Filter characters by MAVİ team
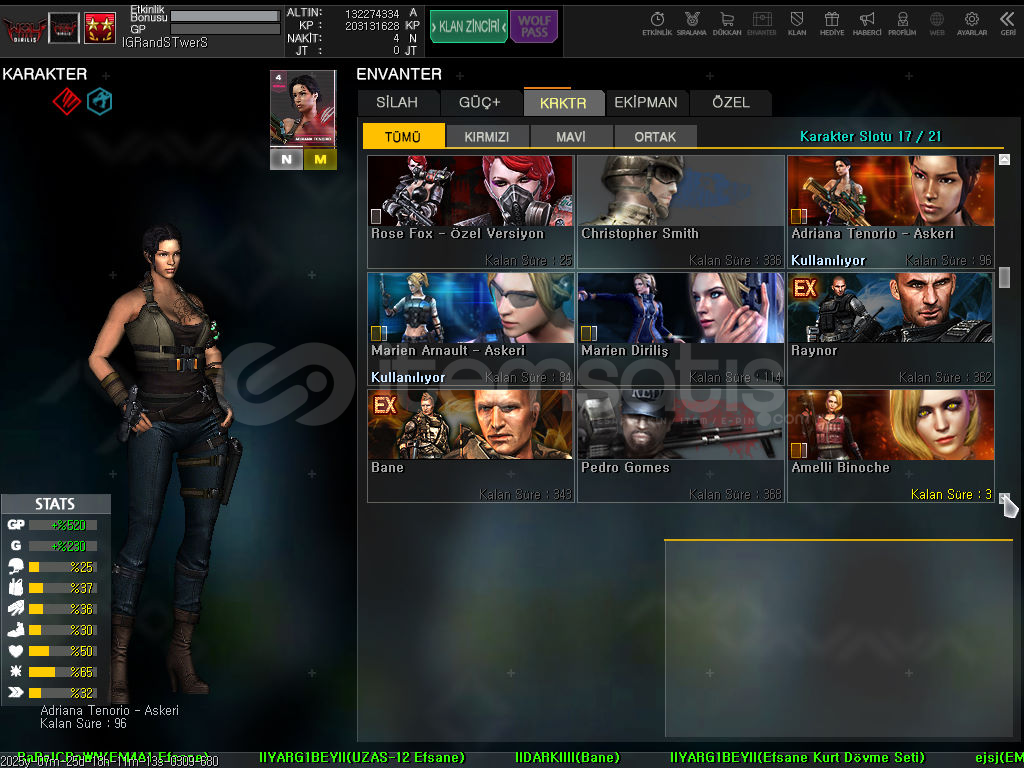 [571, 136]
